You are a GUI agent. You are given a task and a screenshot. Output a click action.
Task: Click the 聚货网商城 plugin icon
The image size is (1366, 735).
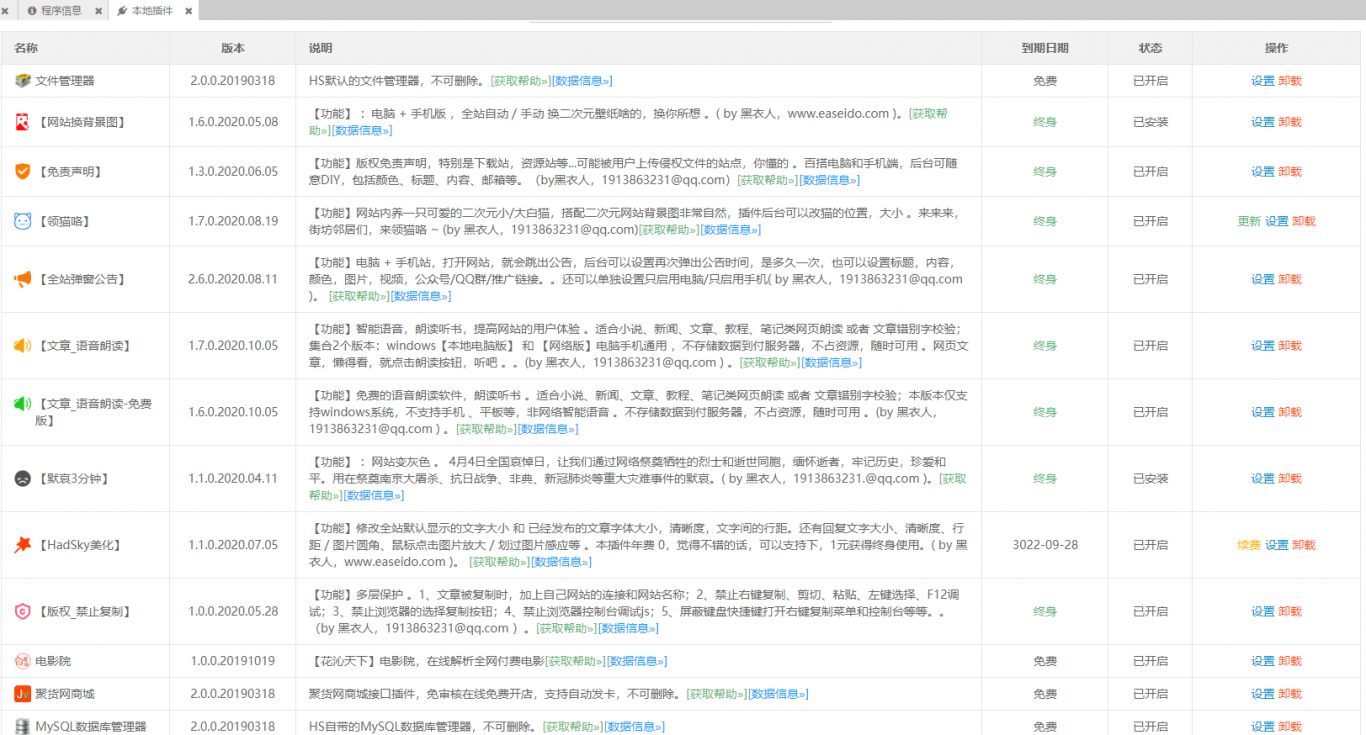click(22, 693)
